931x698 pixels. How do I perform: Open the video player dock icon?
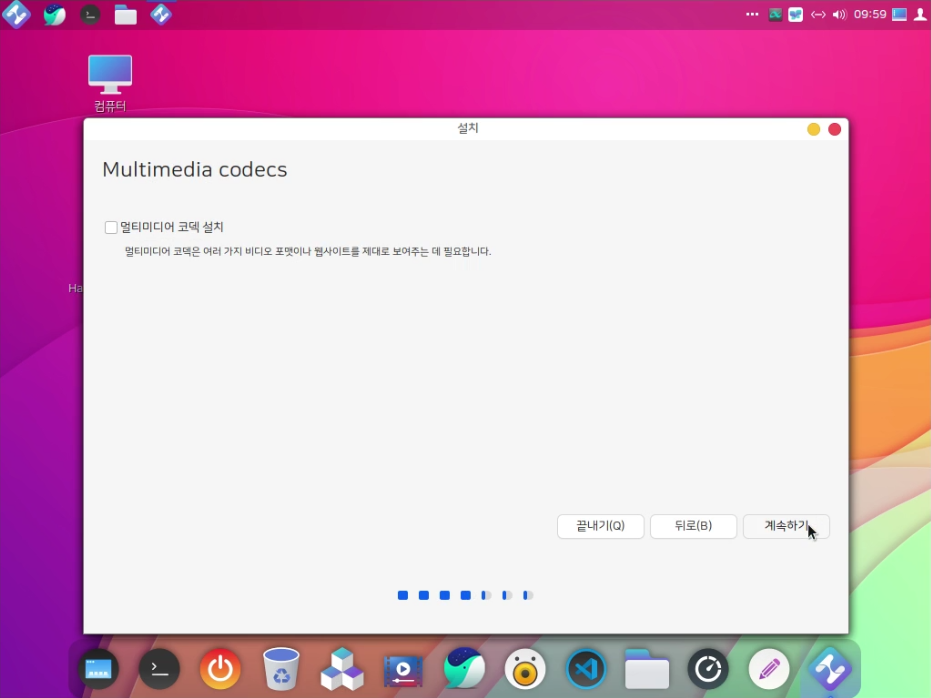tap(403, 668)
